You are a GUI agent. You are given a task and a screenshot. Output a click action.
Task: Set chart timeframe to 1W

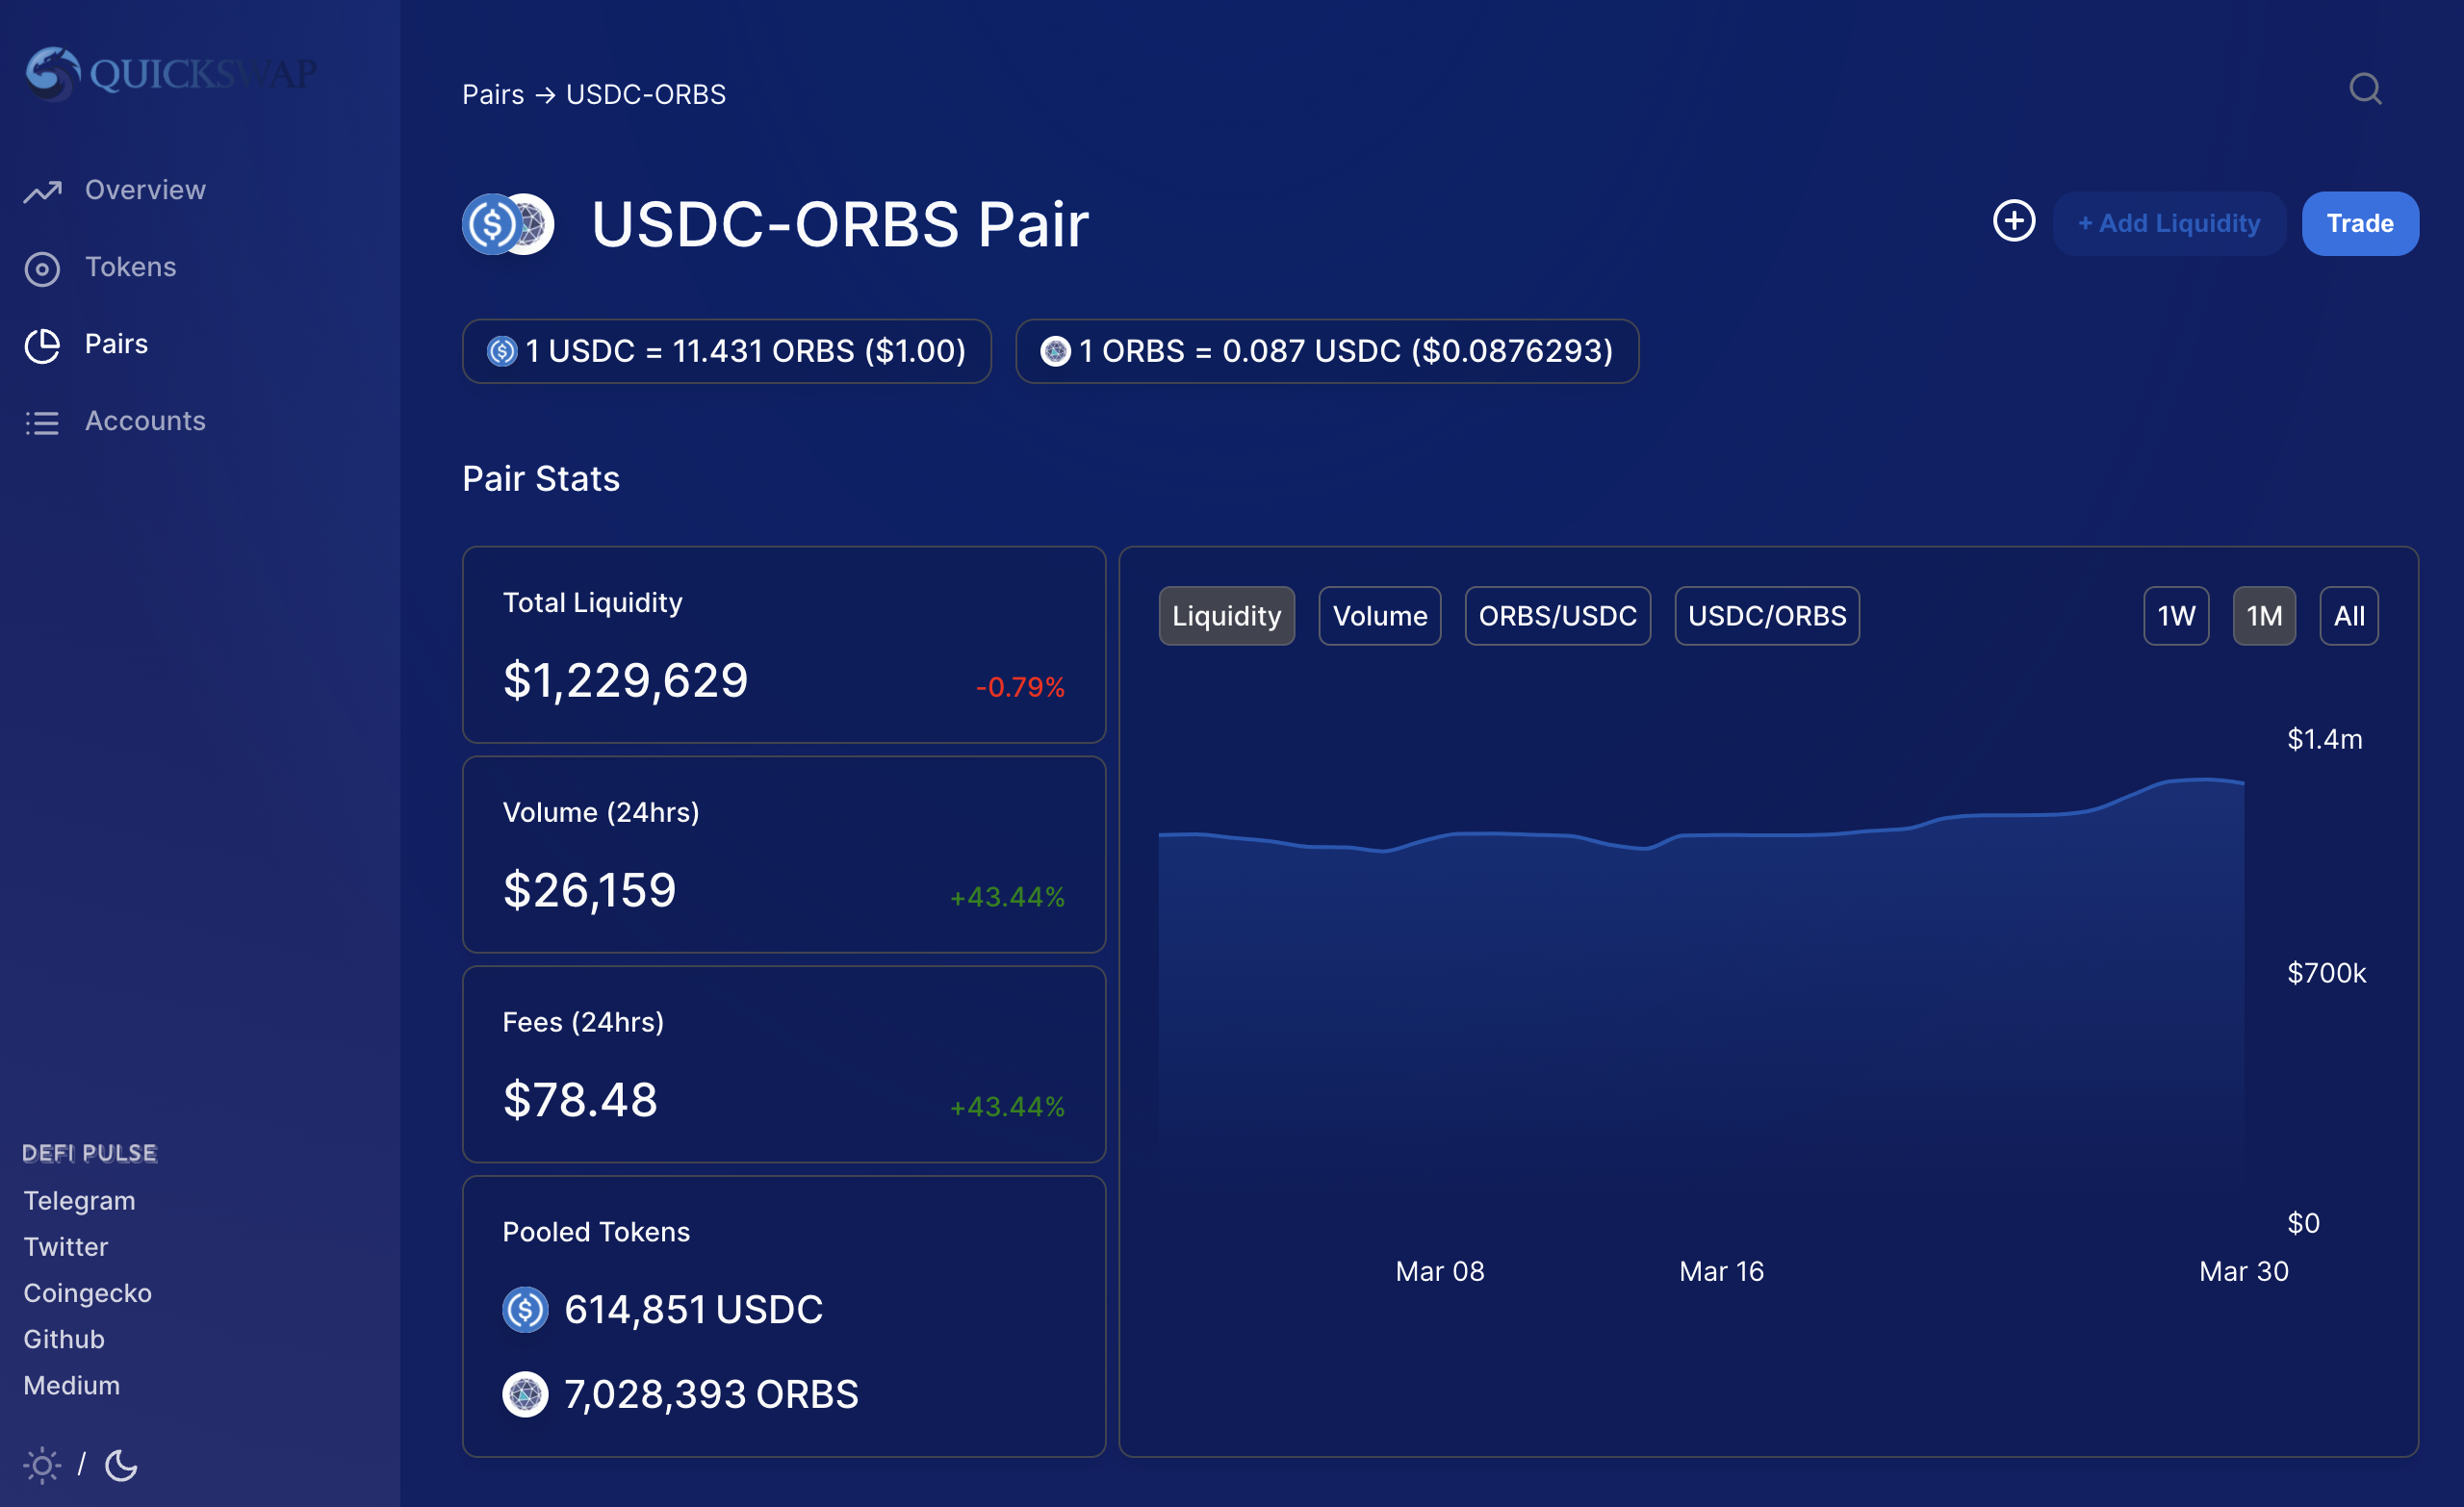2176,616
